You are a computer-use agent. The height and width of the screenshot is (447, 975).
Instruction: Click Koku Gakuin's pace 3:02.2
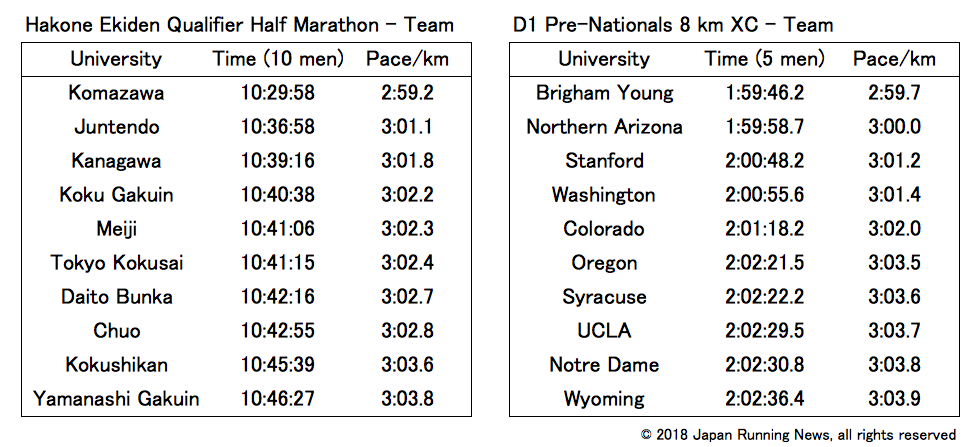[x=407, y=195]
